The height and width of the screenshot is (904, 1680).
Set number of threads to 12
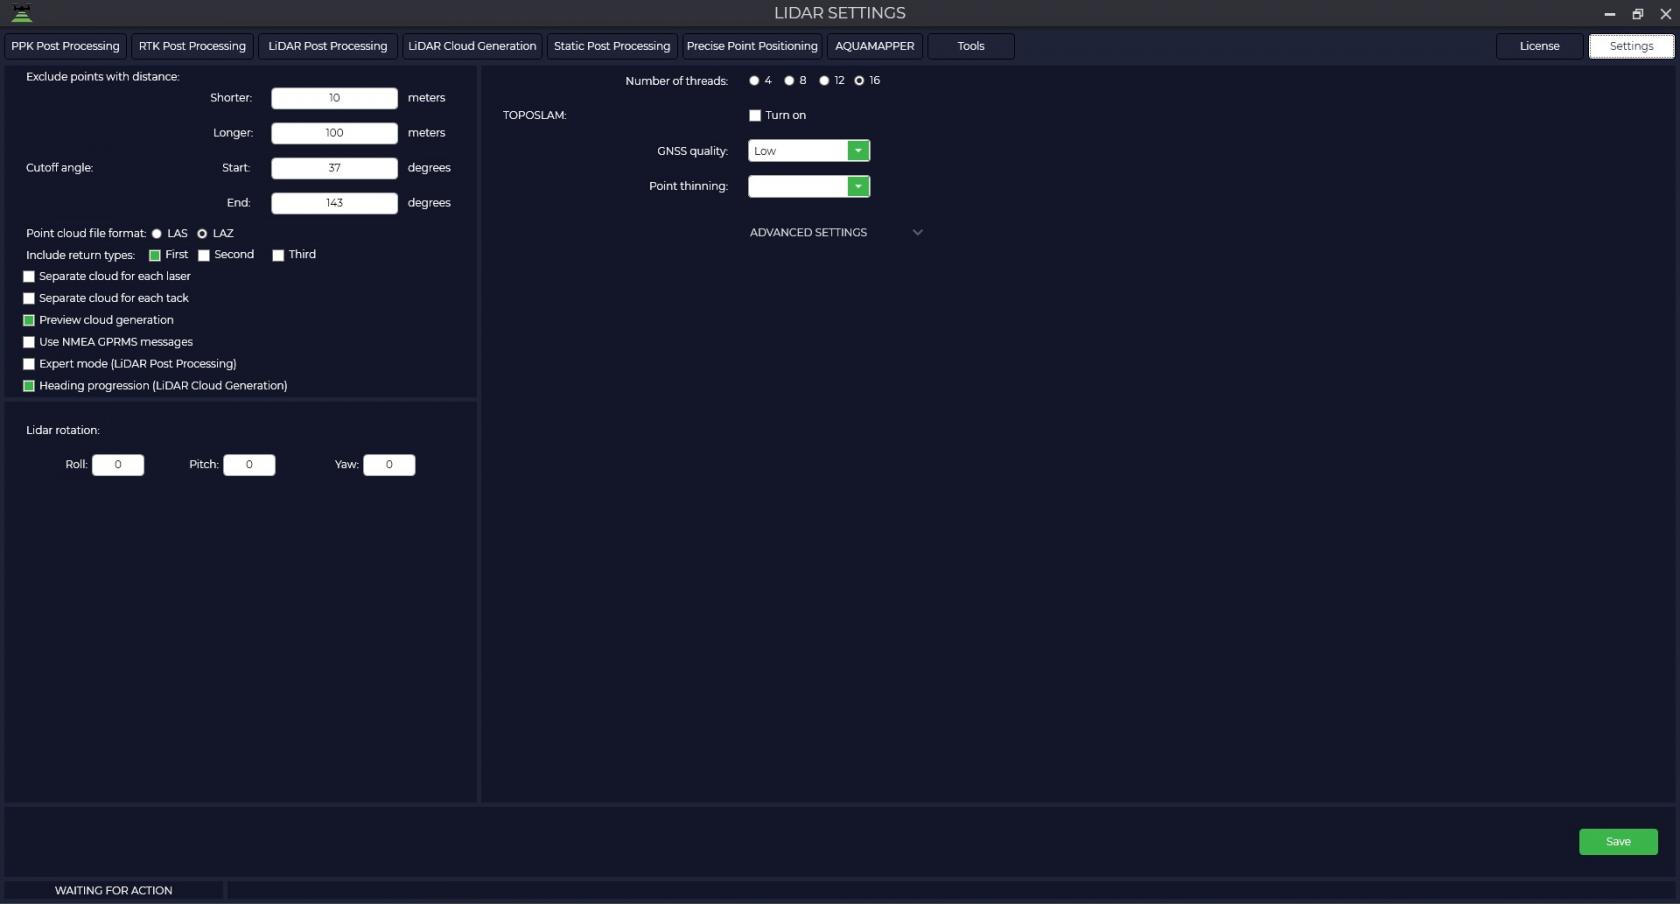[x=824, y=81]
